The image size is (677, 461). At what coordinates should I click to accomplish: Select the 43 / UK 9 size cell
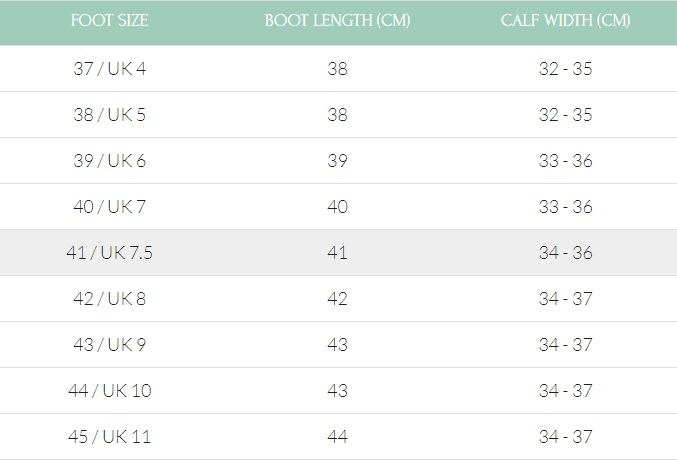click(110, 345)
